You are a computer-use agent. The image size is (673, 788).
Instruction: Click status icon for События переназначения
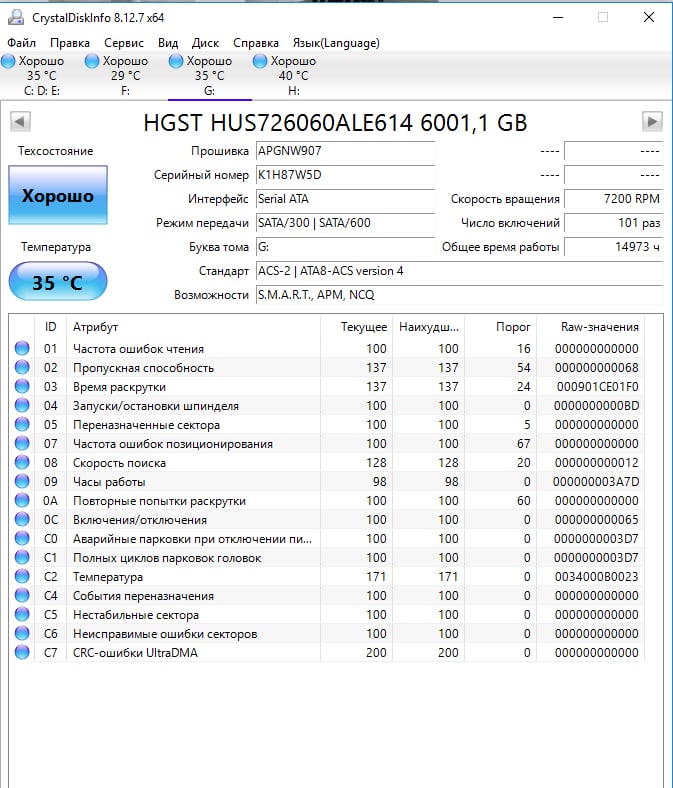pyautogui.click(x=22, y=595)
